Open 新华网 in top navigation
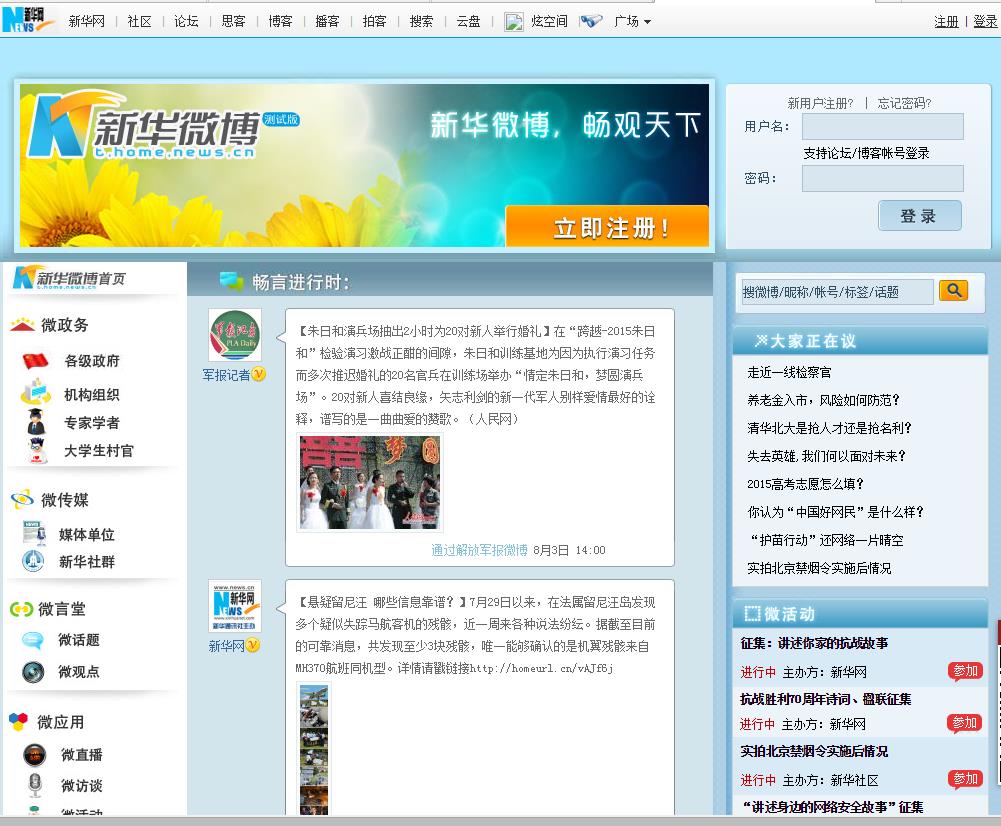 pyautogui.click(x=86, y=21)
